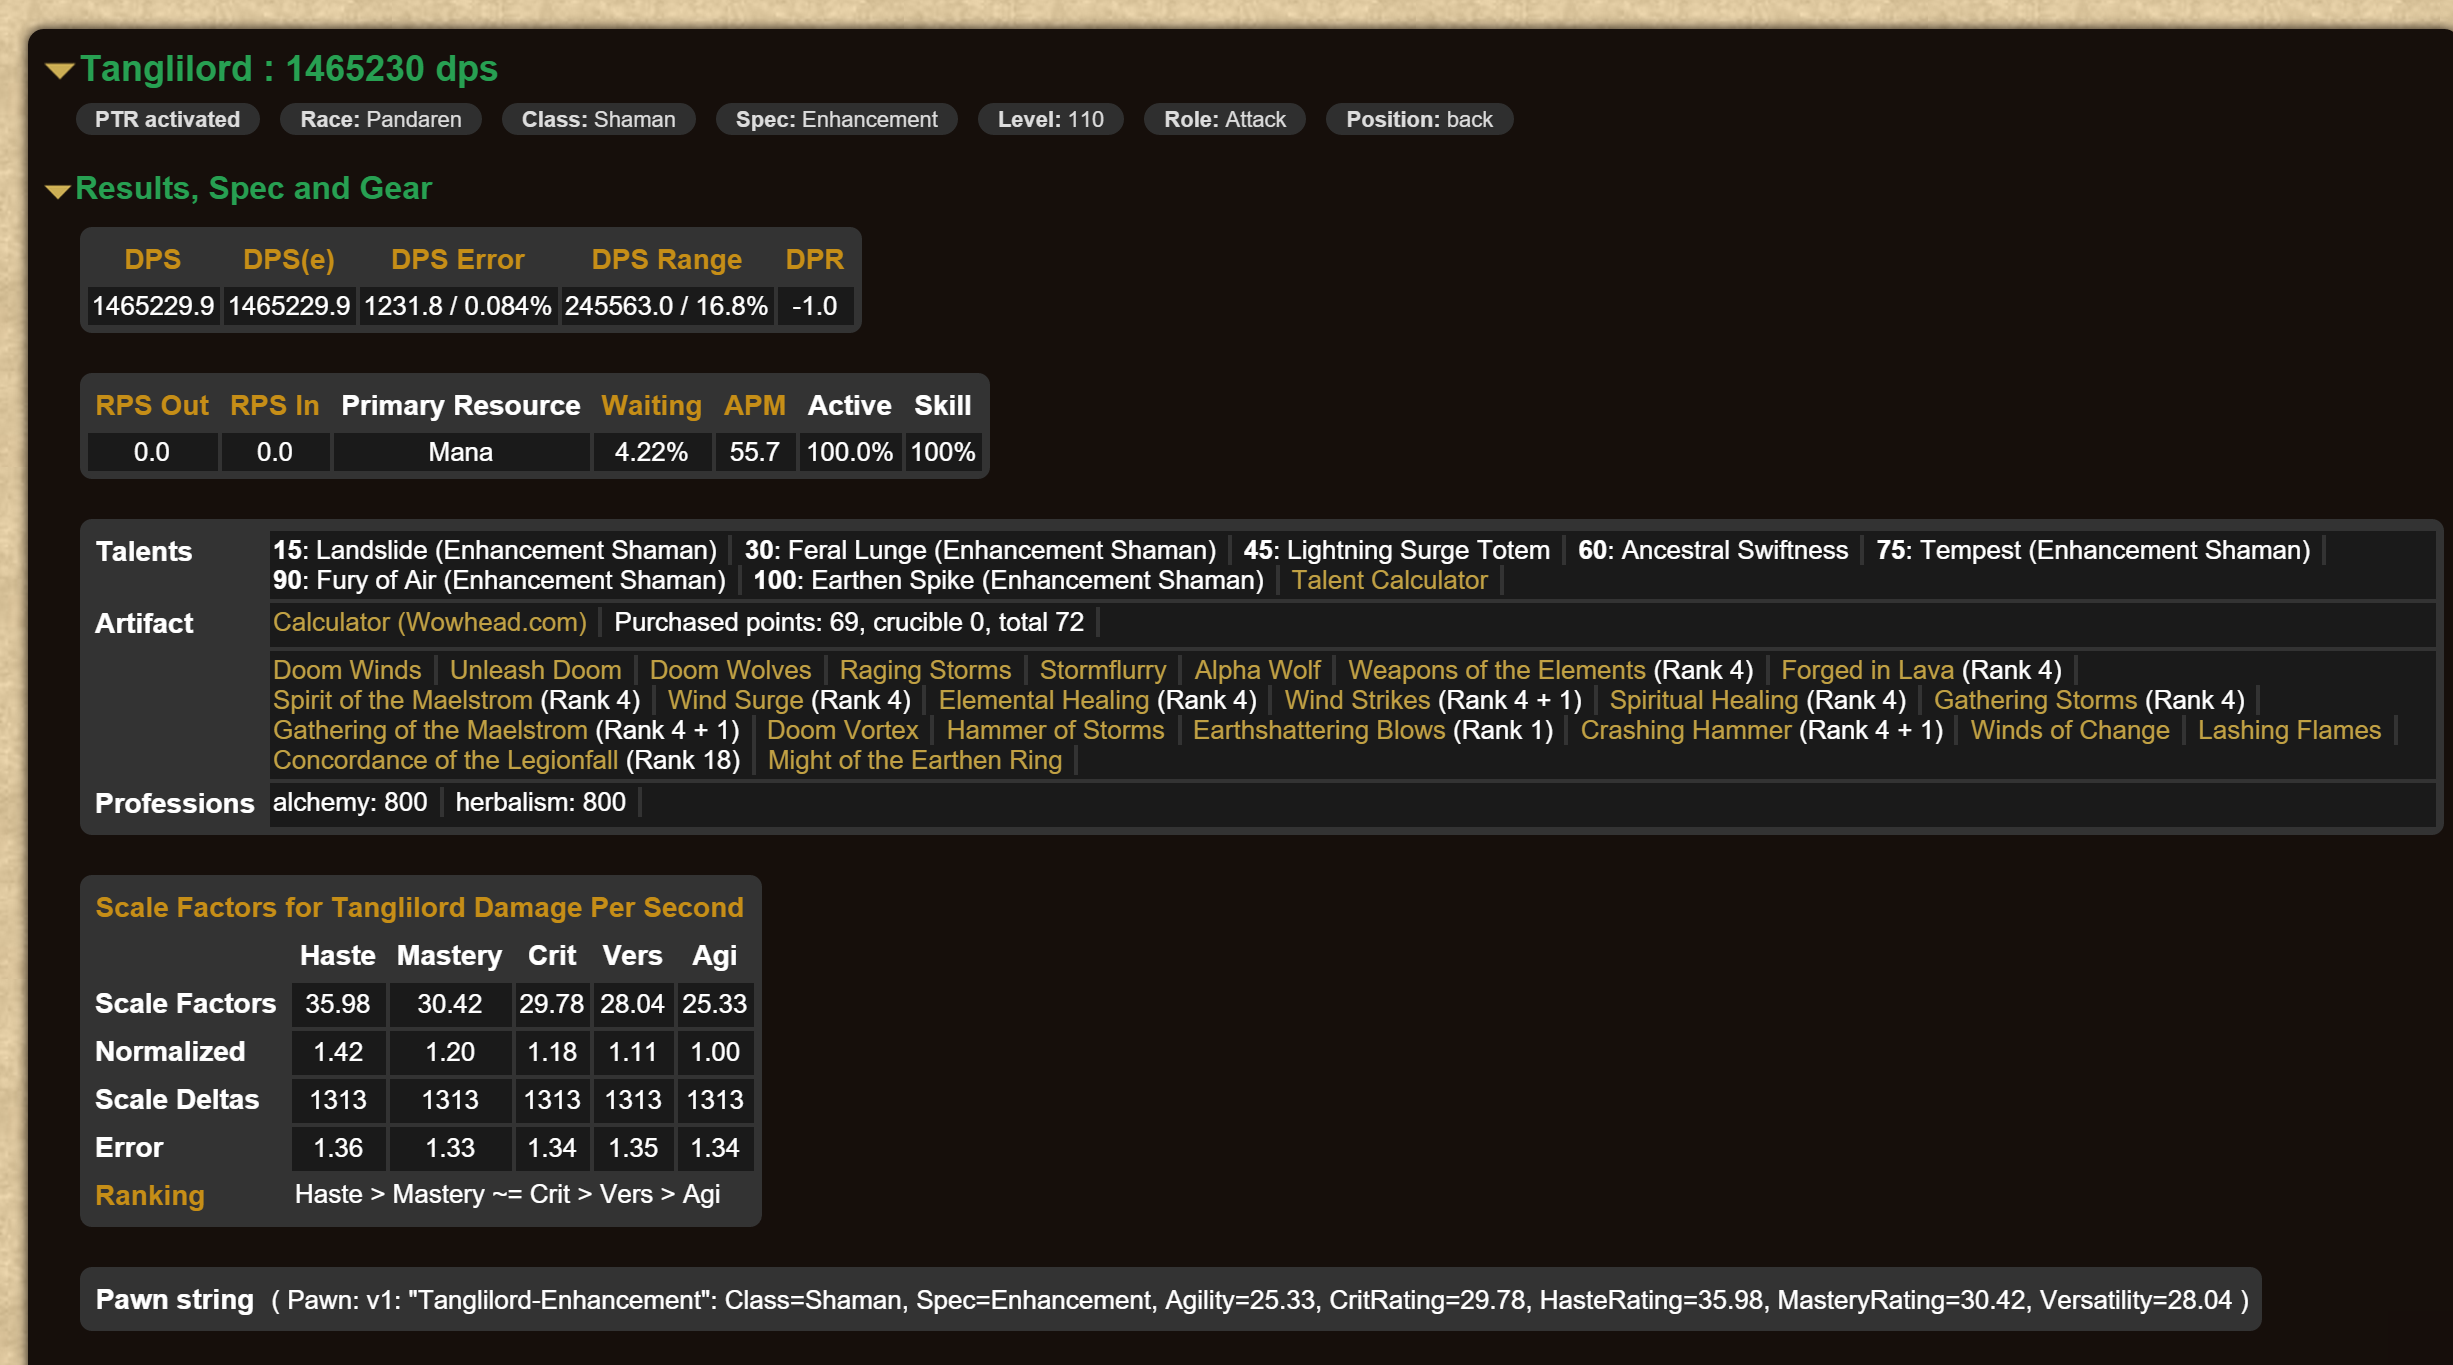Click the Ranking label in scale factors

(149, 1195)
